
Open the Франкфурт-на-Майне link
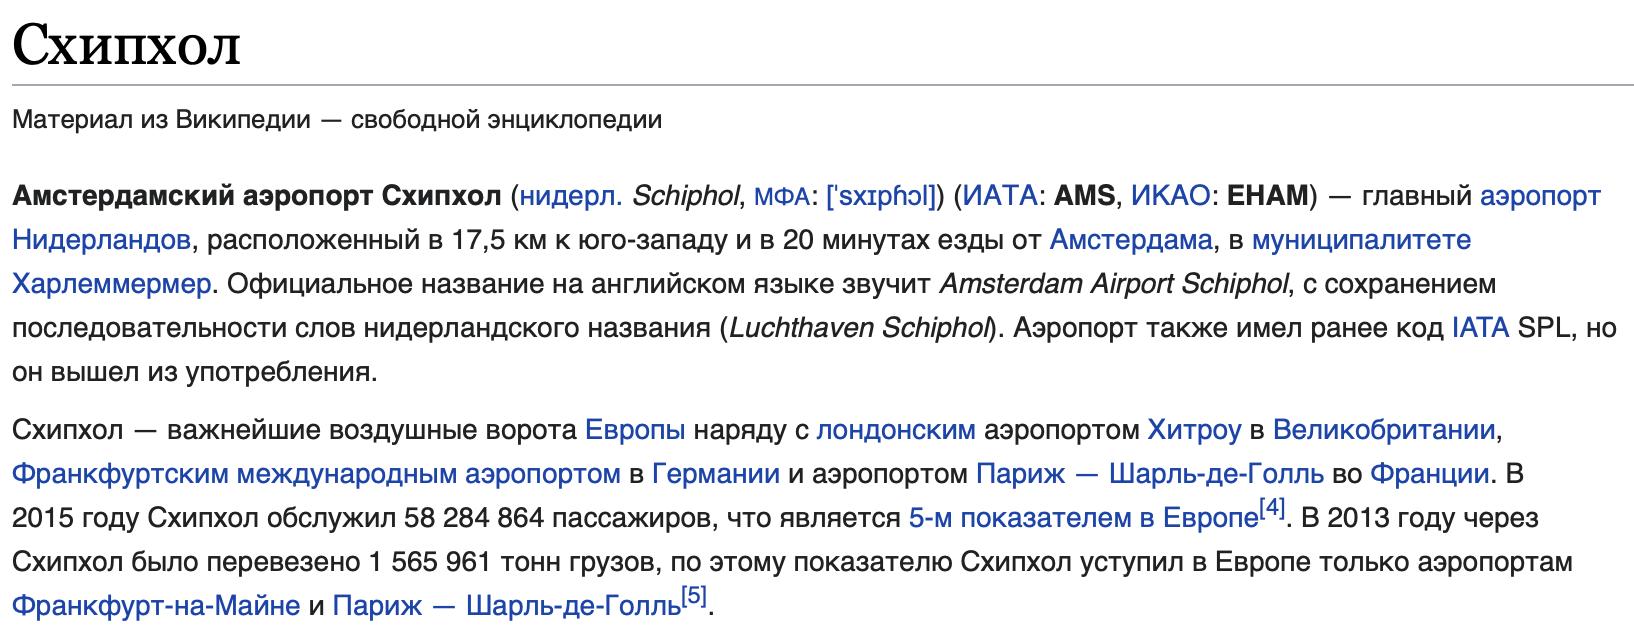156,606
